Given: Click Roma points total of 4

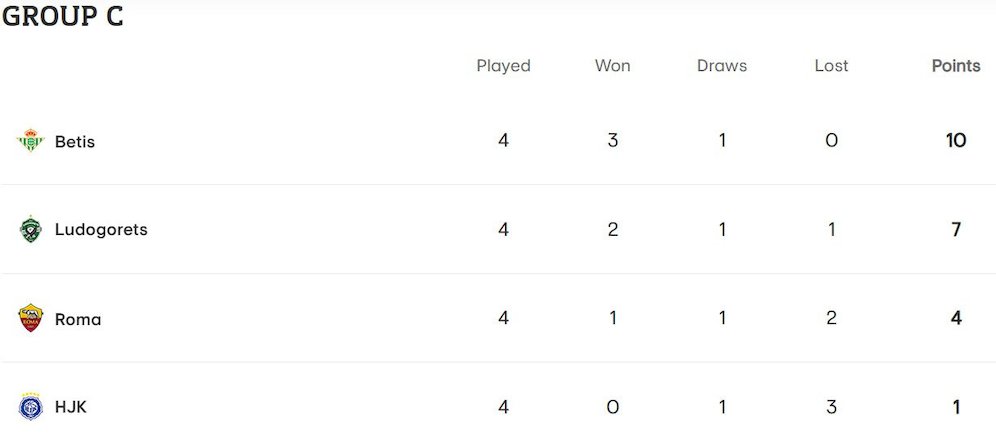Looking at the screenshot, I should coord(956,319).
